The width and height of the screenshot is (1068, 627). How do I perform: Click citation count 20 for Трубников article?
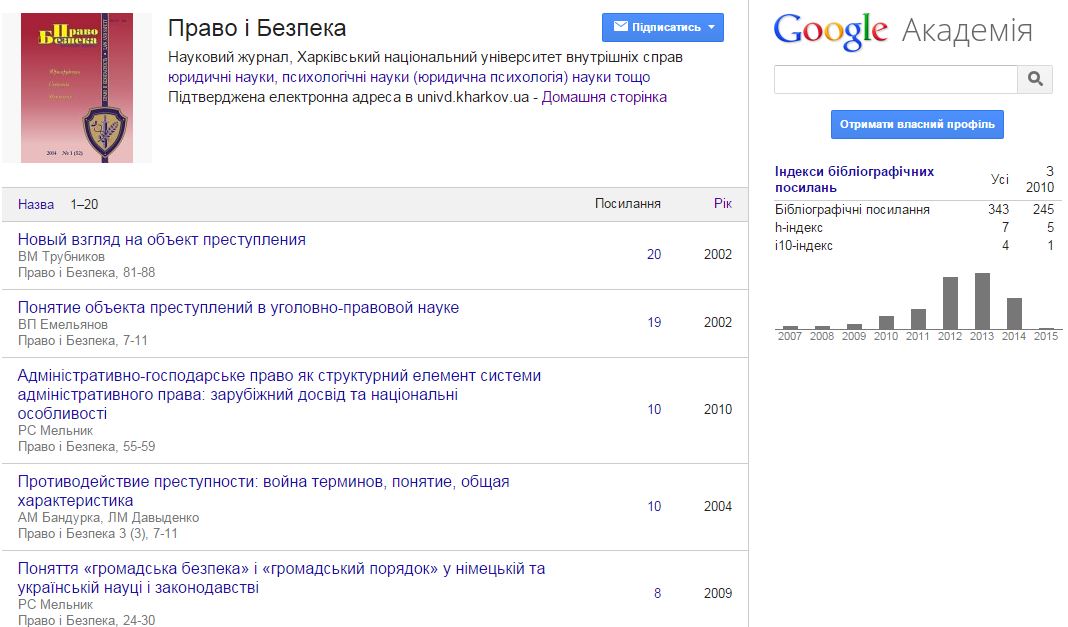coord(653,255)
